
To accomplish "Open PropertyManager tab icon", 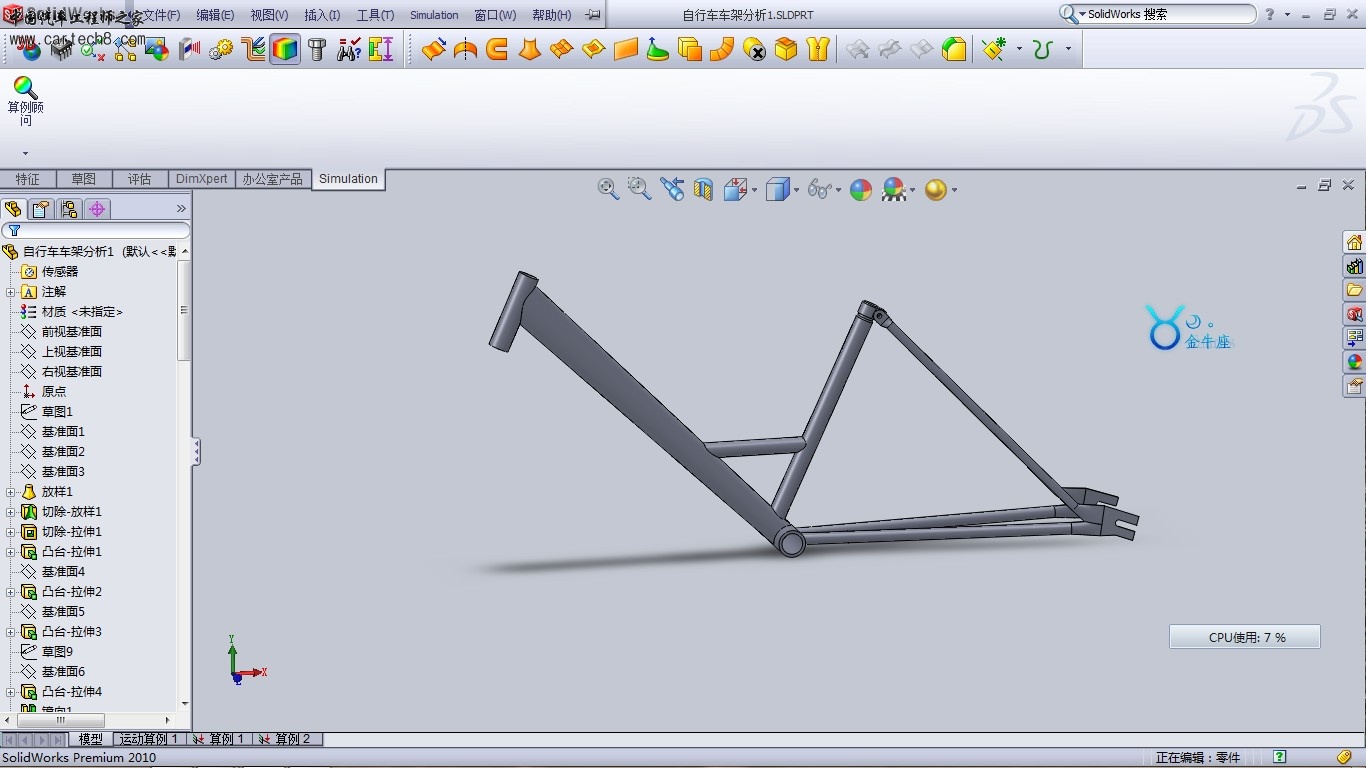I will (x=41, y=209).
